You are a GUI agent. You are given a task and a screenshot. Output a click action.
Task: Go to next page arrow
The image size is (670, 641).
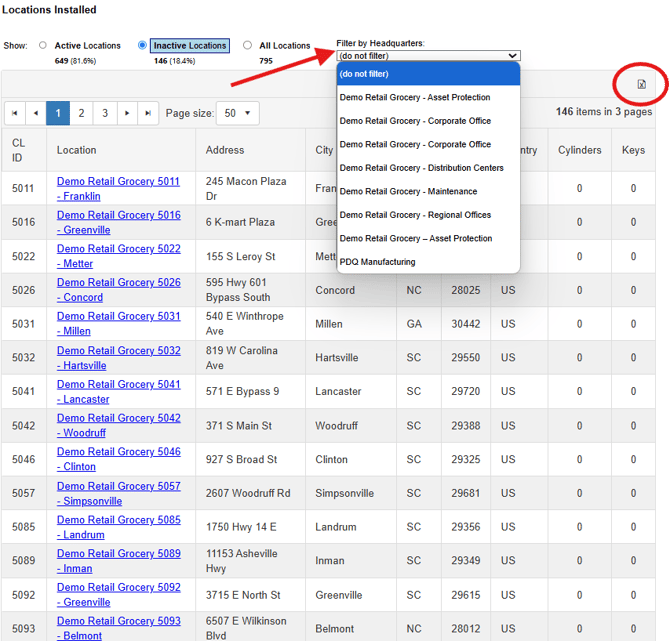(x=127, y=113)
